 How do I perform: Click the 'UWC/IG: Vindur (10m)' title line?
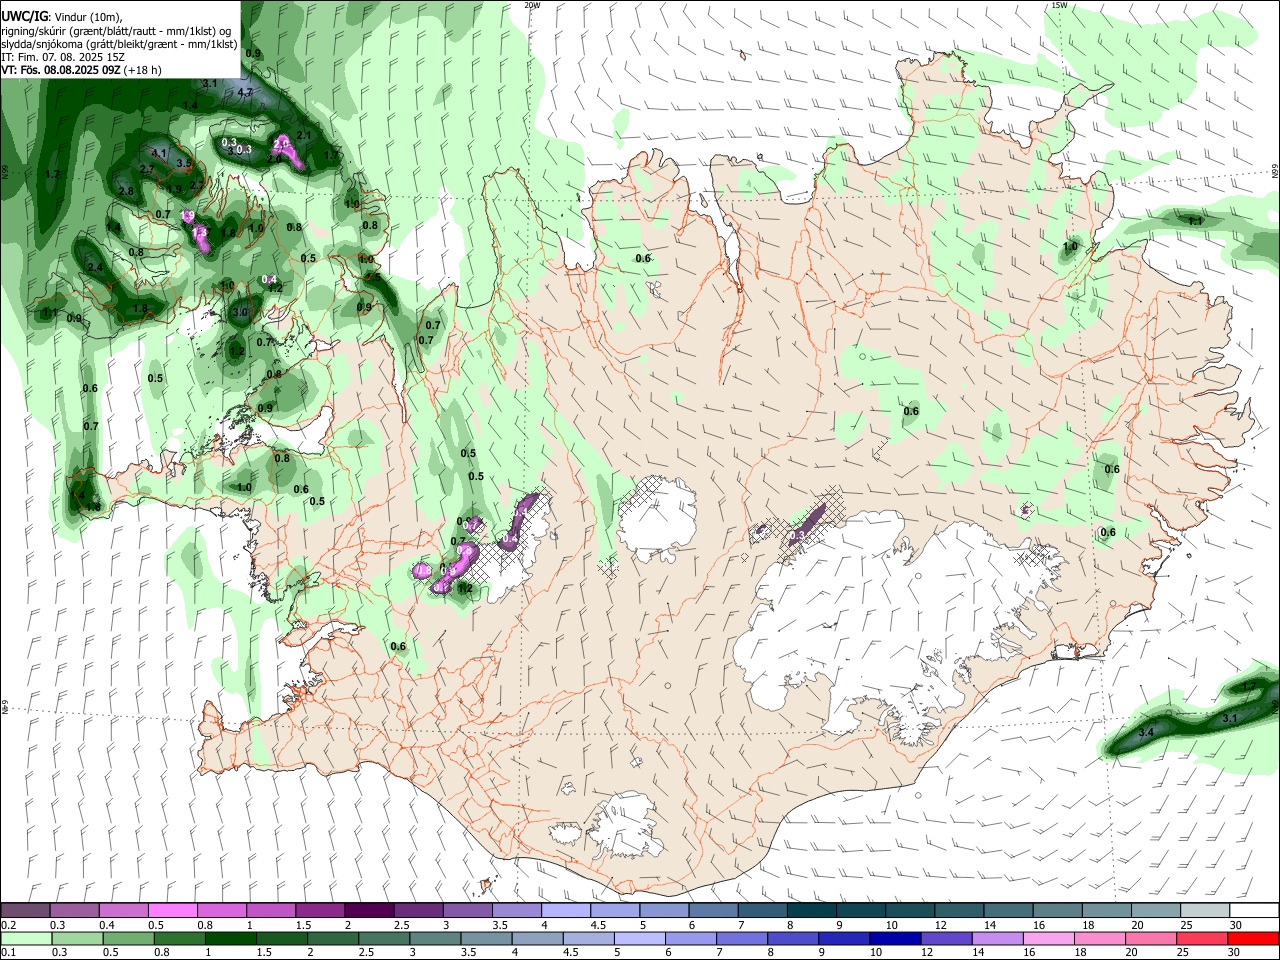pyautogui.click(x=62, y=16)
